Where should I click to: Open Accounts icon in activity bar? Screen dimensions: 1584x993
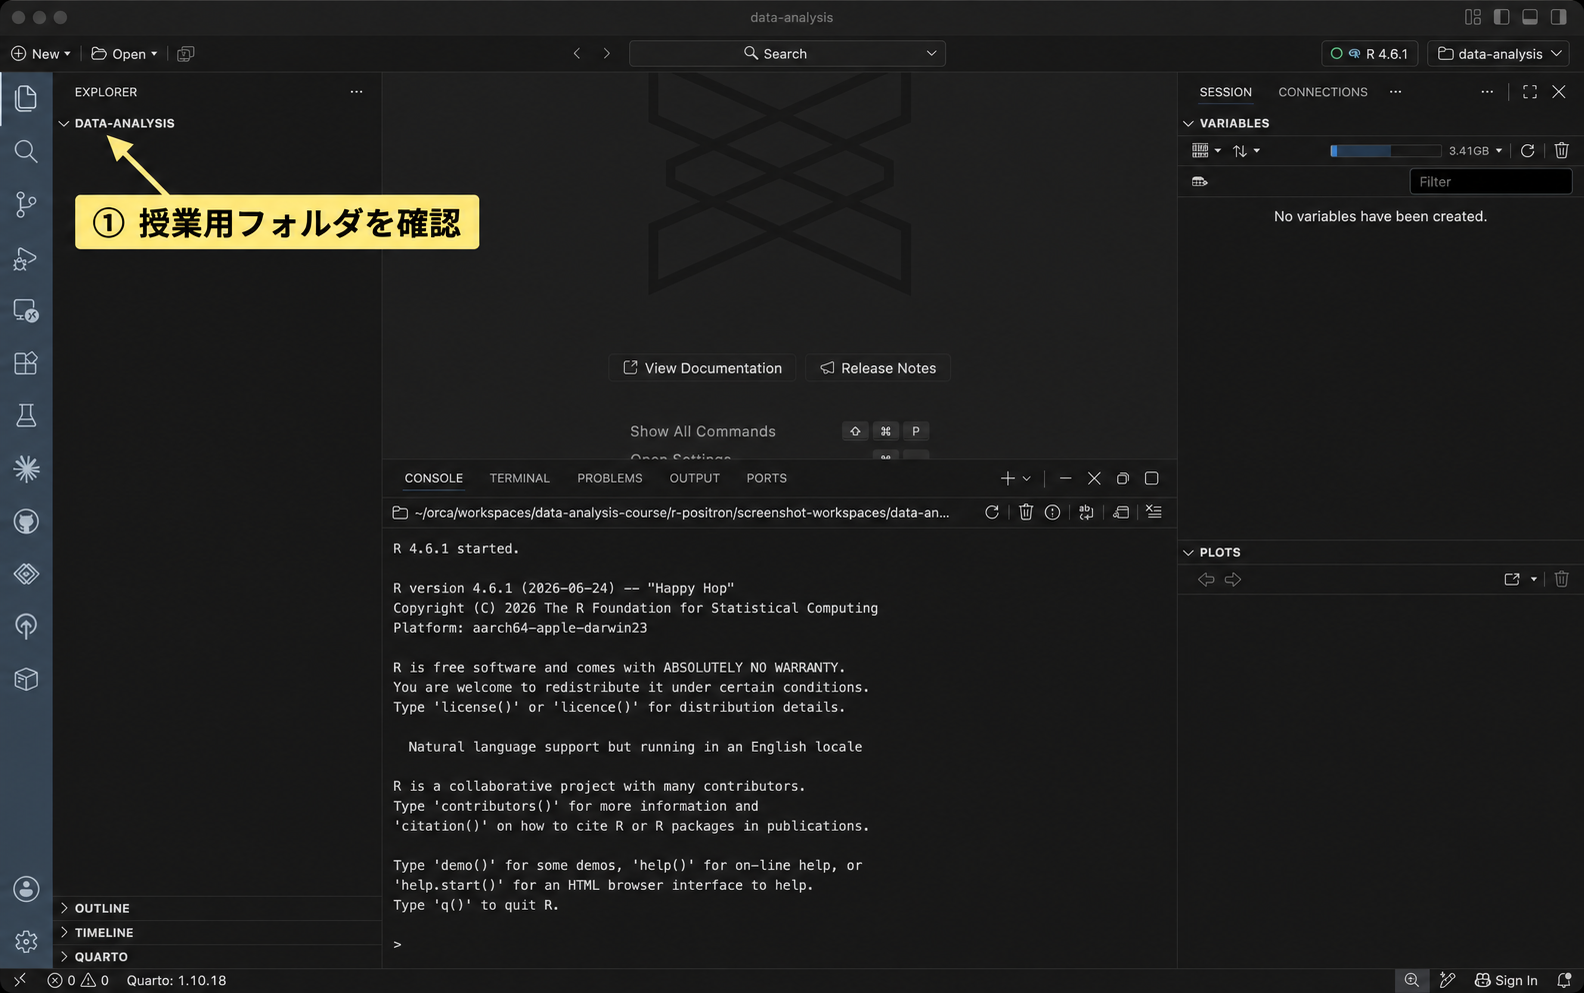pos(26,889)
